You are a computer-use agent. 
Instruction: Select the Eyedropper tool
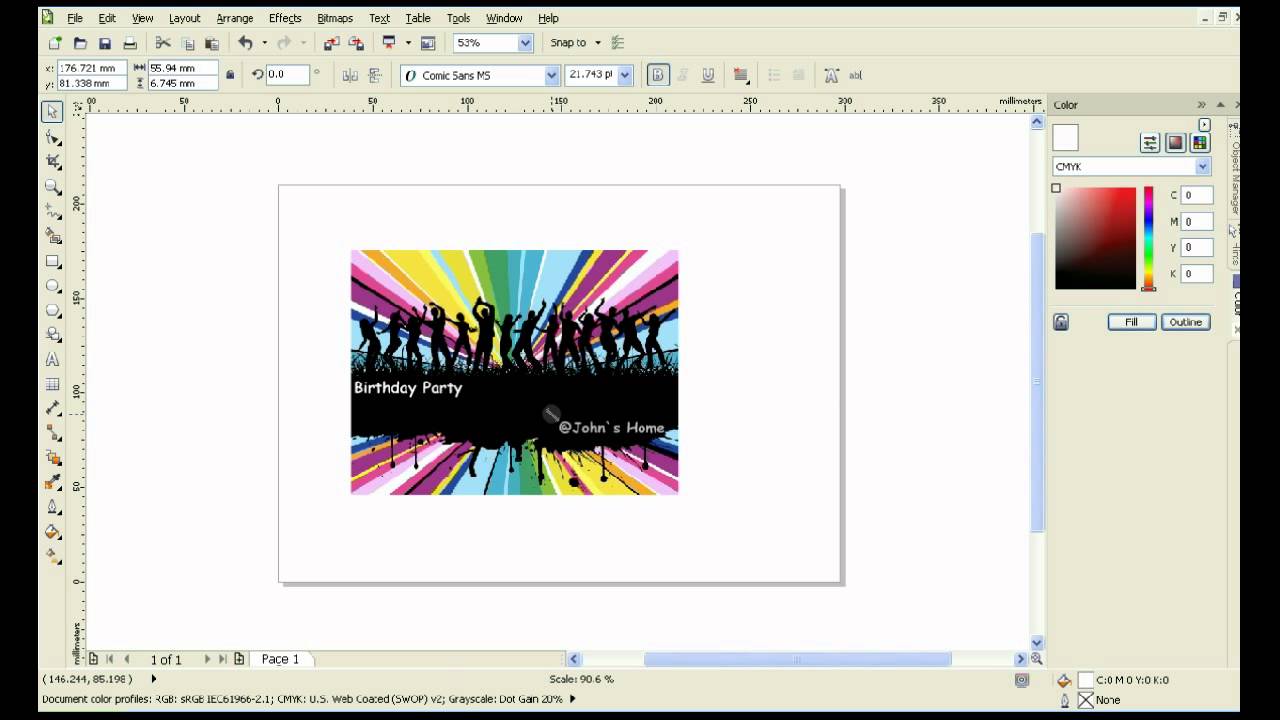[52, 482]
